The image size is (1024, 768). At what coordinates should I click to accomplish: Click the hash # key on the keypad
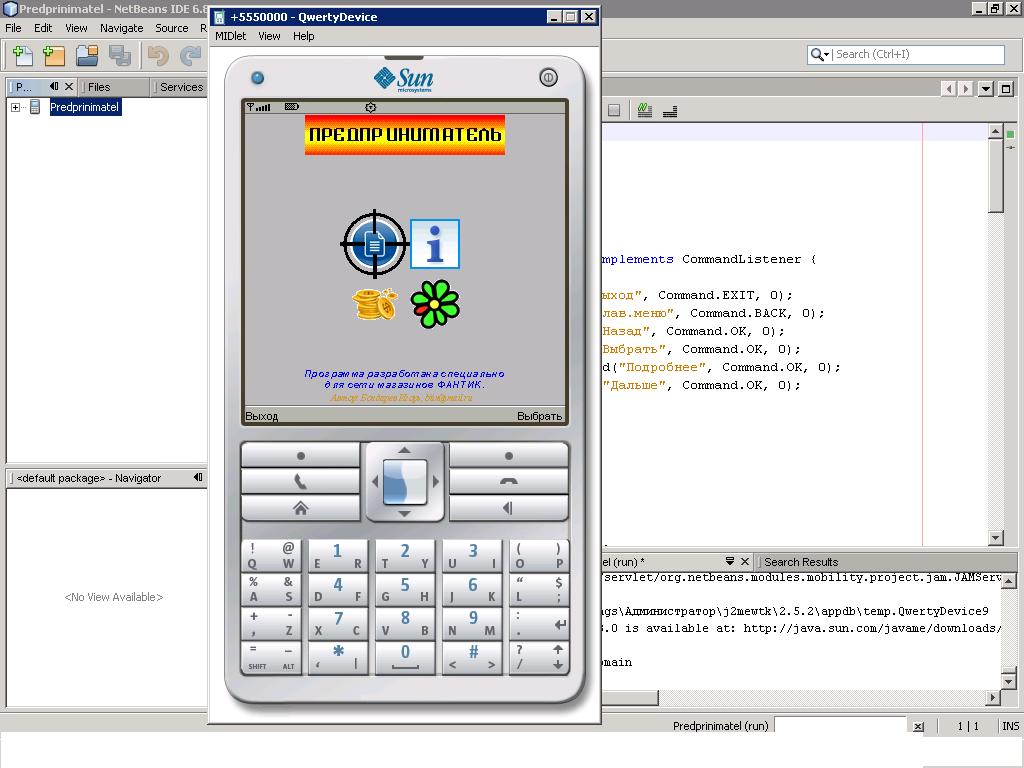tap(472, 657)
